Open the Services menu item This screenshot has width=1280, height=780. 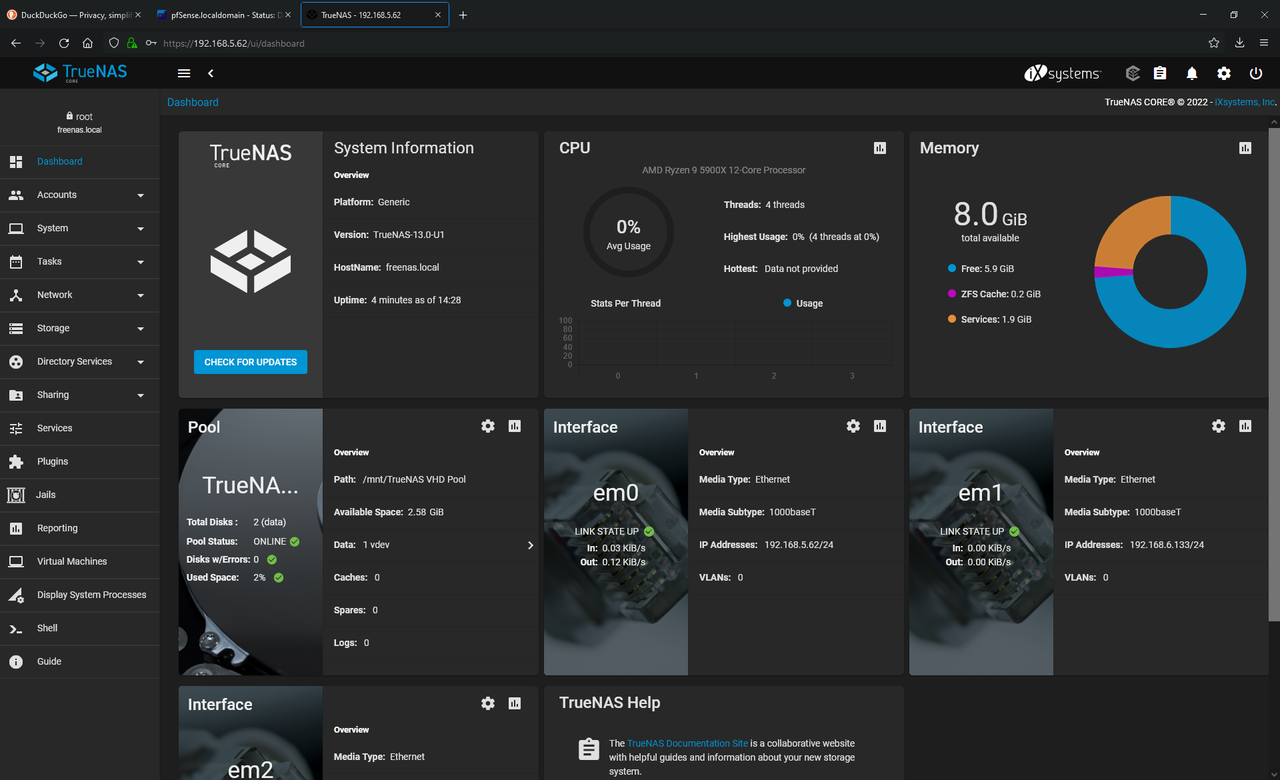[80, 428]
